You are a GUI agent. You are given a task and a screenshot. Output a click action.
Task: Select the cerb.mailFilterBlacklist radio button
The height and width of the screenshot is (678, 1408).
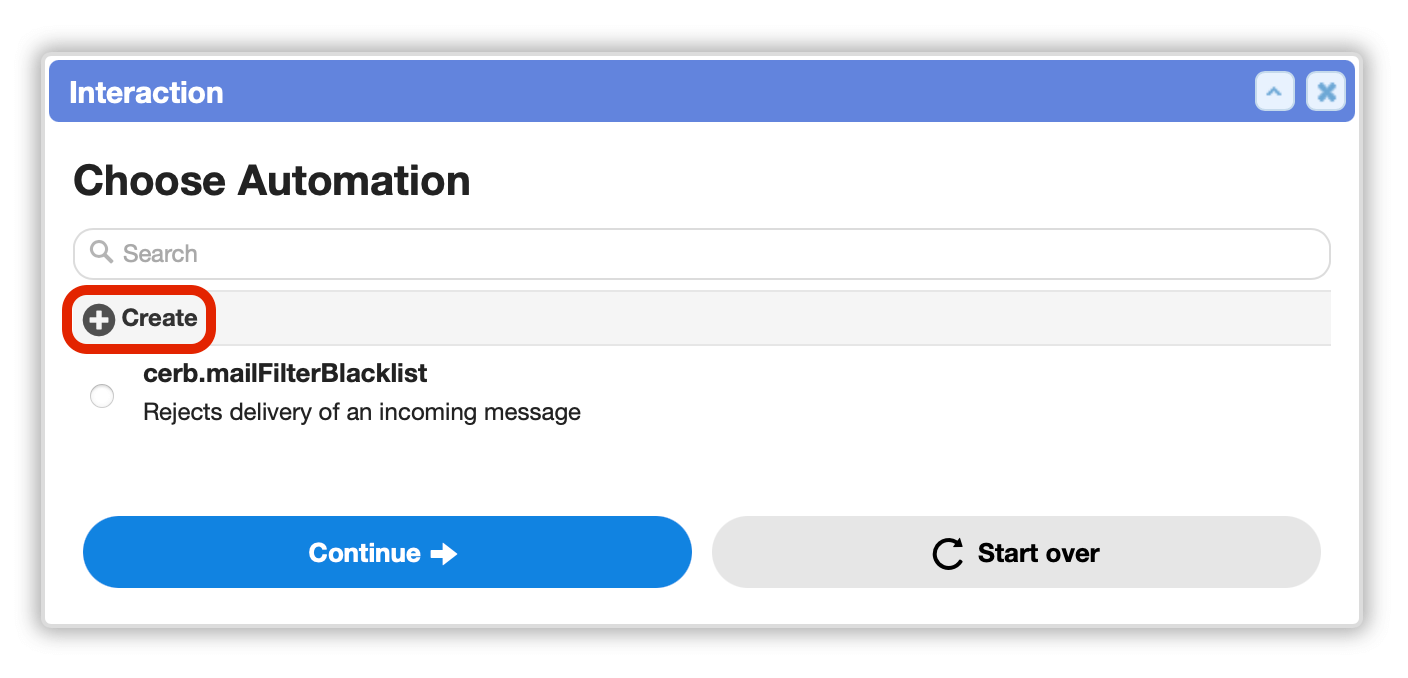coord(102,396)
